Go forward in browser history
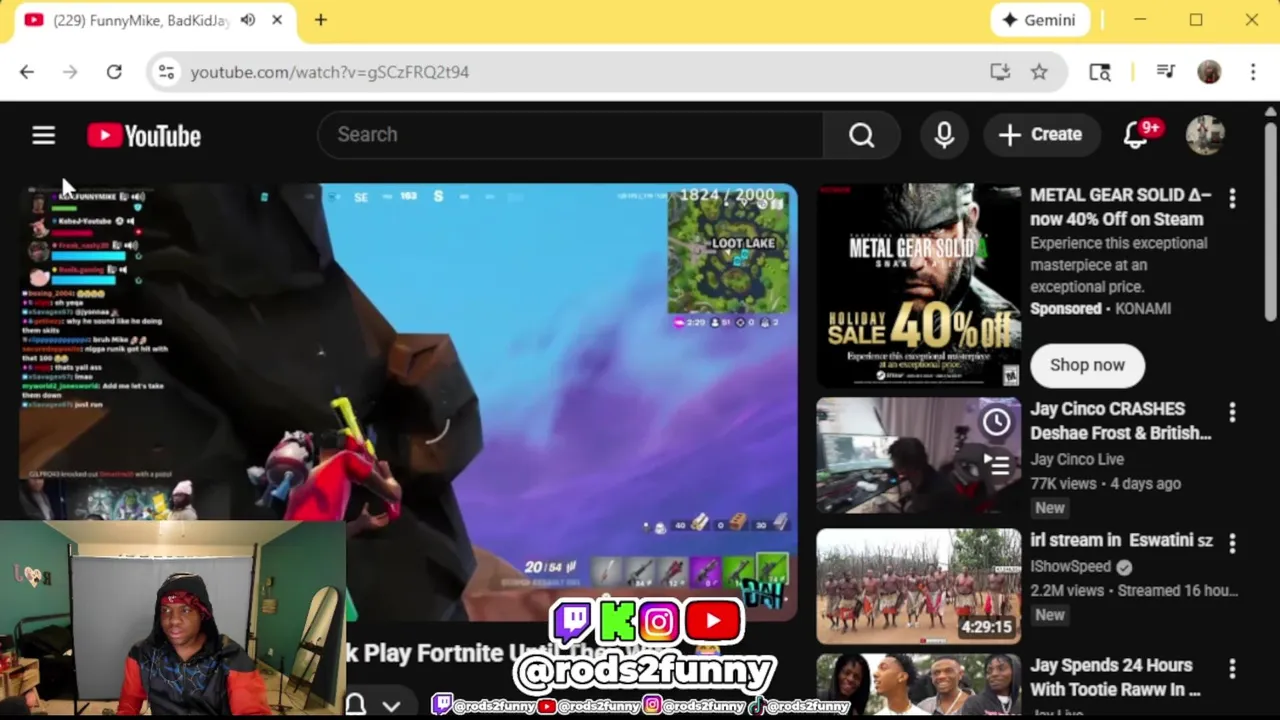Viewport: 1280px width, 720px height. coord(70,72)
